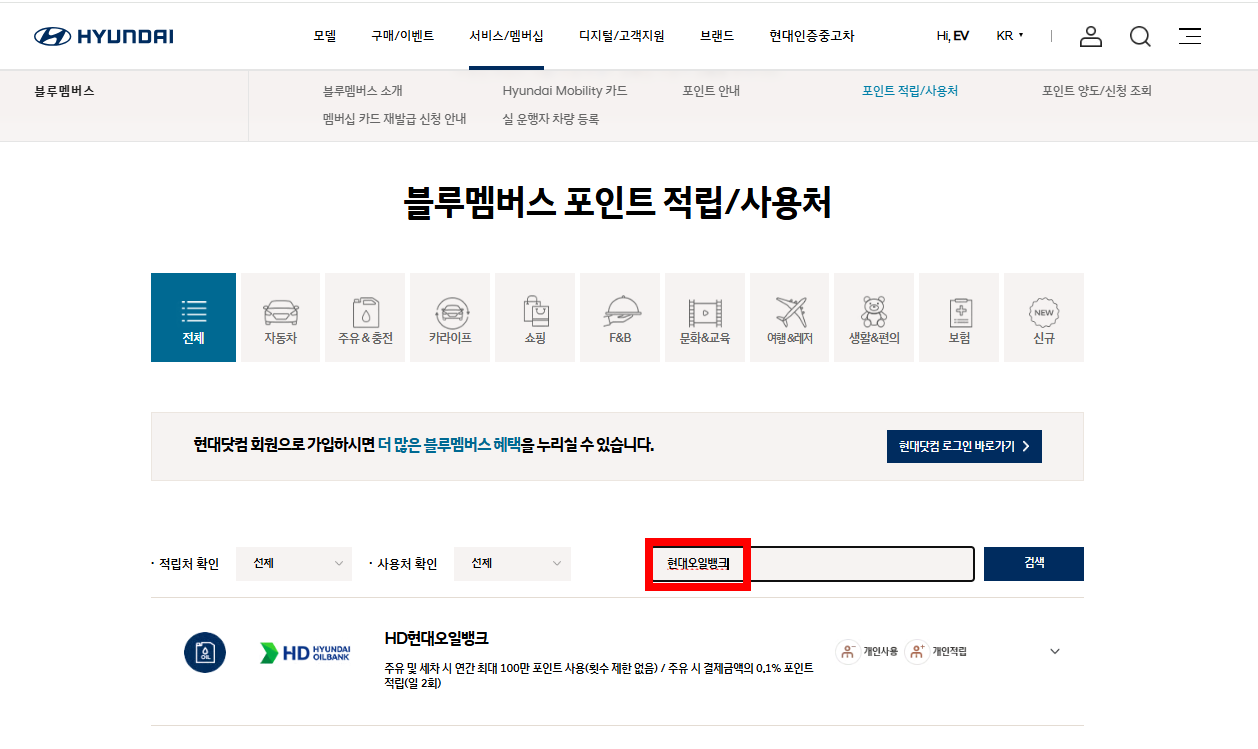The width and height of the screenshot is (1258, 749).
Task: Open the 서비스/멤버십 menu
Action: tap(506, 36)
